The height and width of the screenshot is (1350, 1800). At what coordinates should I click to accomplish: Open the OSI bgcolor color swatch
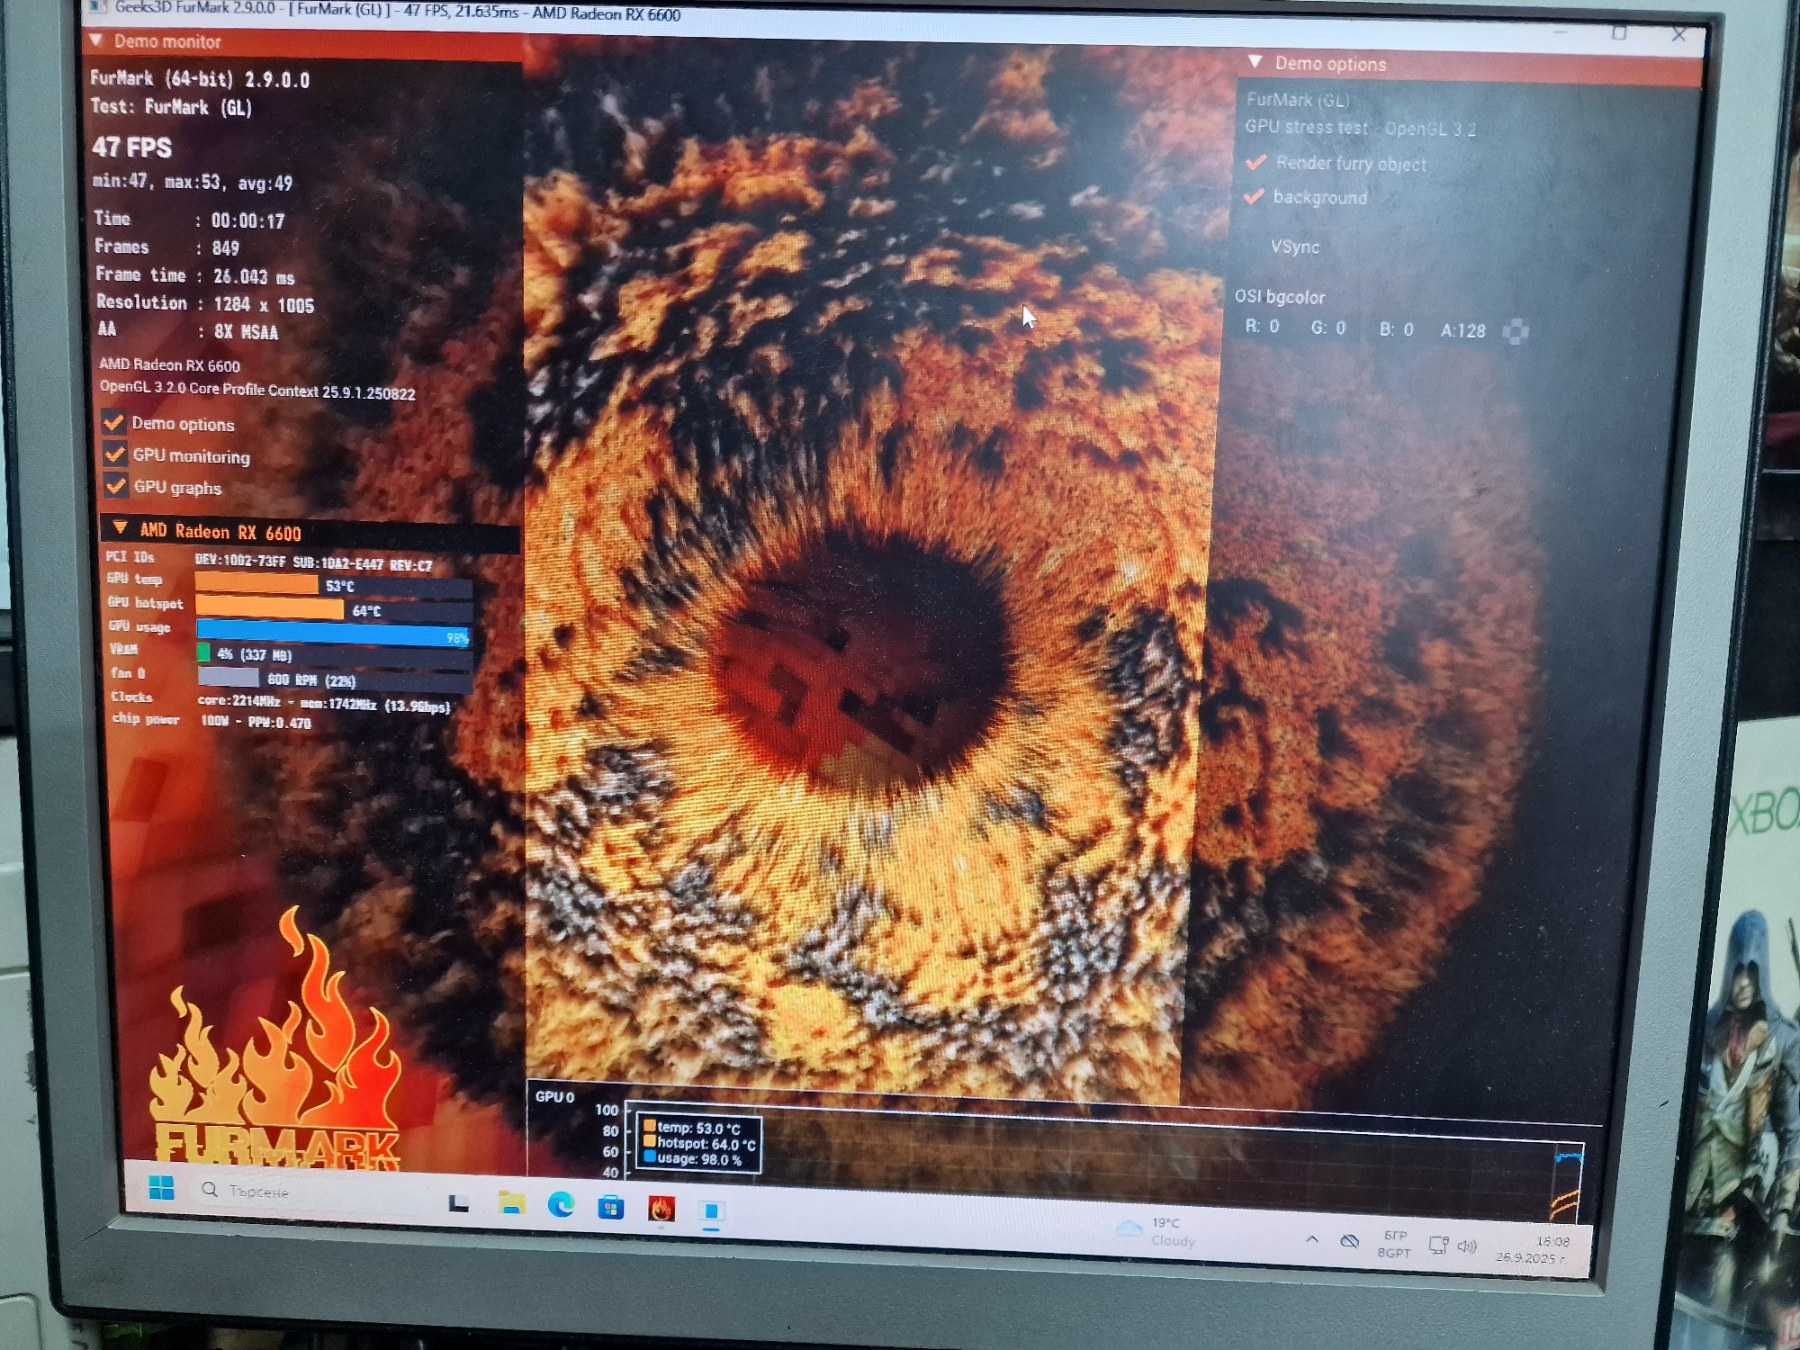coord(1516,331)
